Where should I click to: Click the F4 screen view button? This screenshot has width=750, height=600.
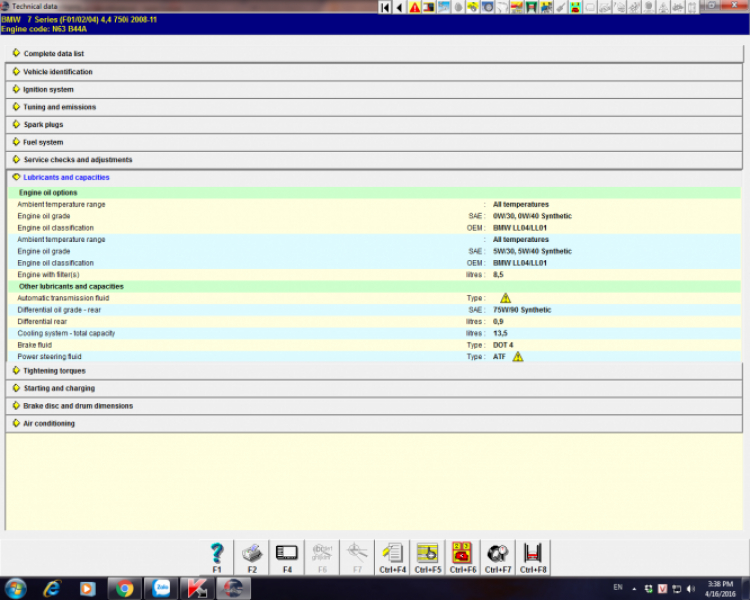point(287,557)
